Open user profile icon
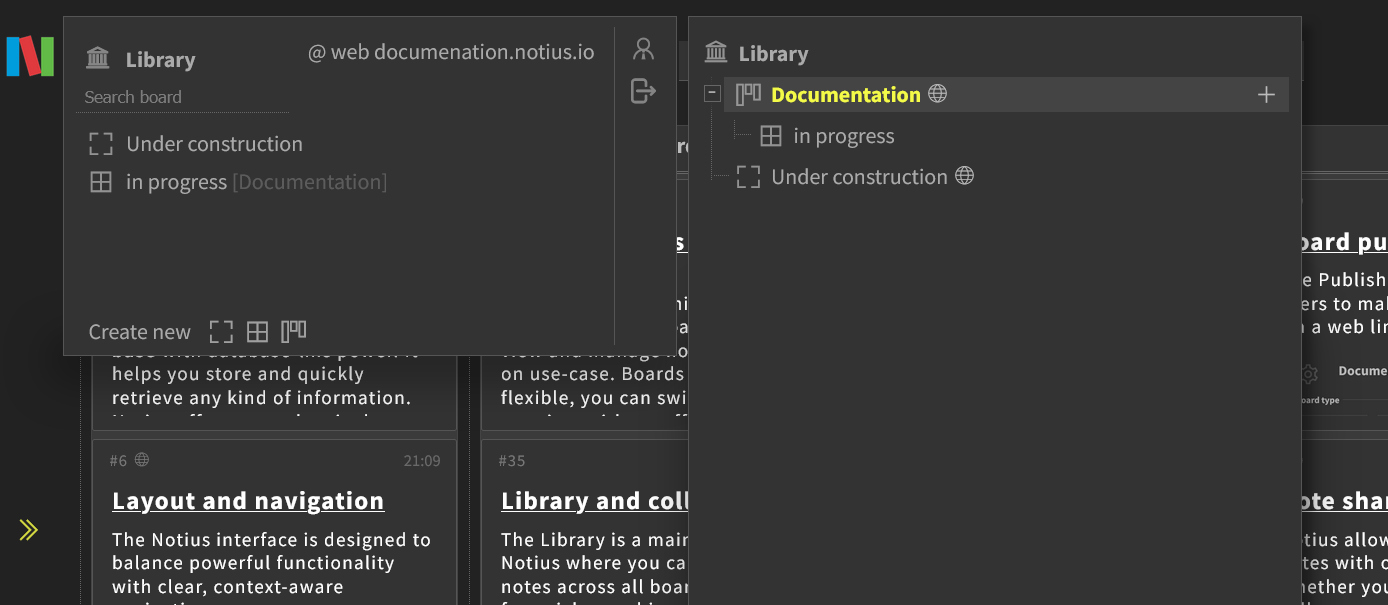This screenshot has width=1388, height=605. [644, 48]
